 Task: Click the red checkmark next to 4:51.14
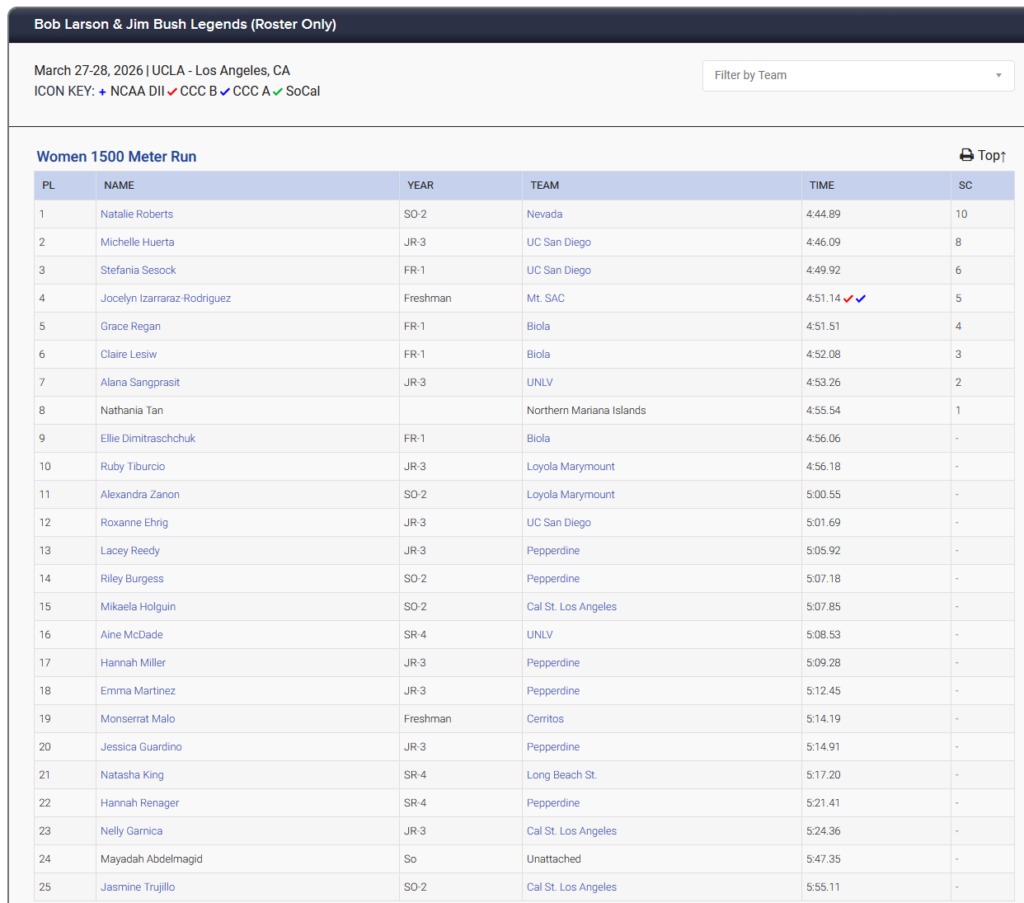tap(848, 298)
